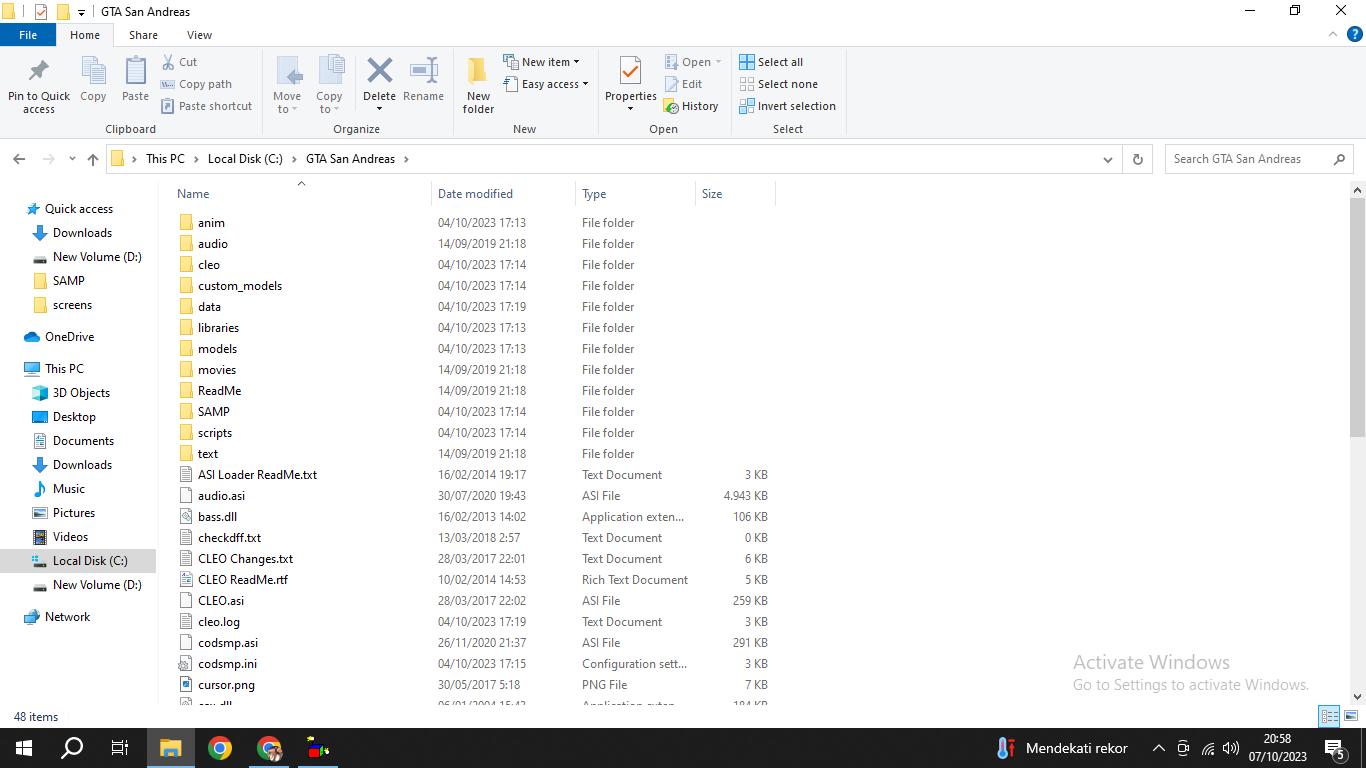Sort files by Date modified column
1366x768 pixels.
point(503,194)
